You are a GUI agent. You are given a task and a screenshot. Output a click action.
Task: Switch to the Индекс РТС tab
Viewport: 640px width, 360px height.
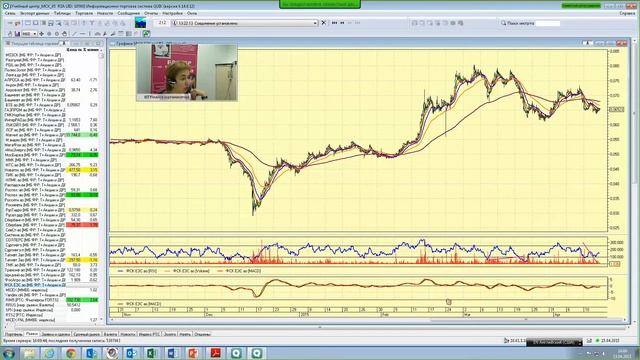click(149, 334)
